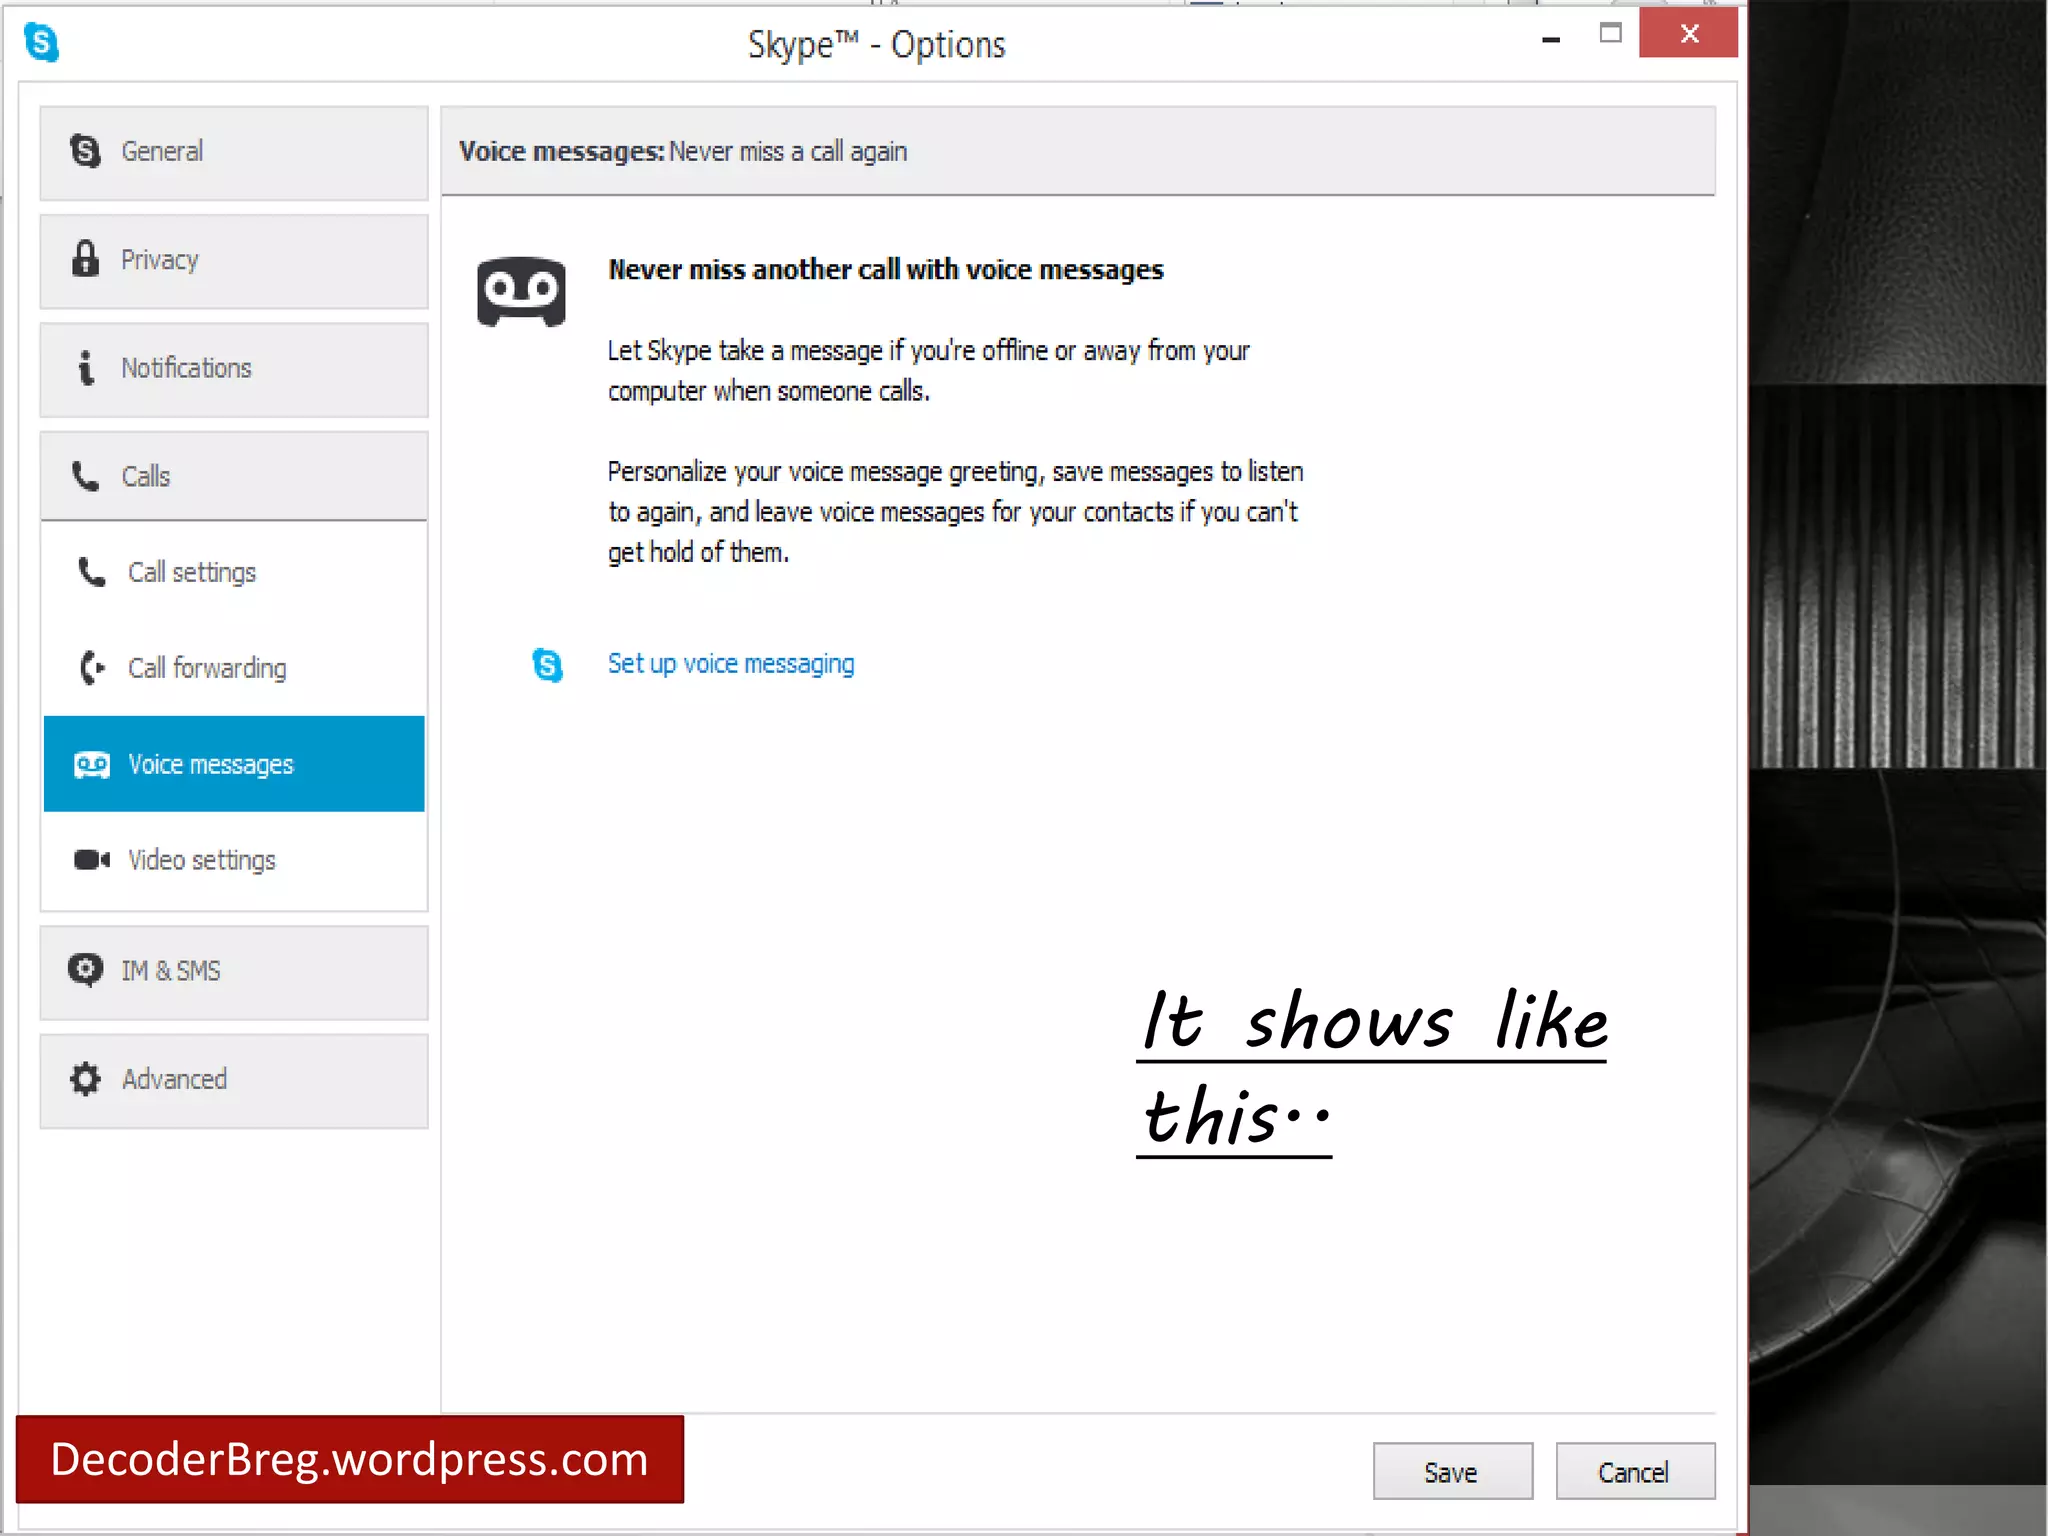Click the Save button
The image size is (2048, 1536).
[1452, 1471]
